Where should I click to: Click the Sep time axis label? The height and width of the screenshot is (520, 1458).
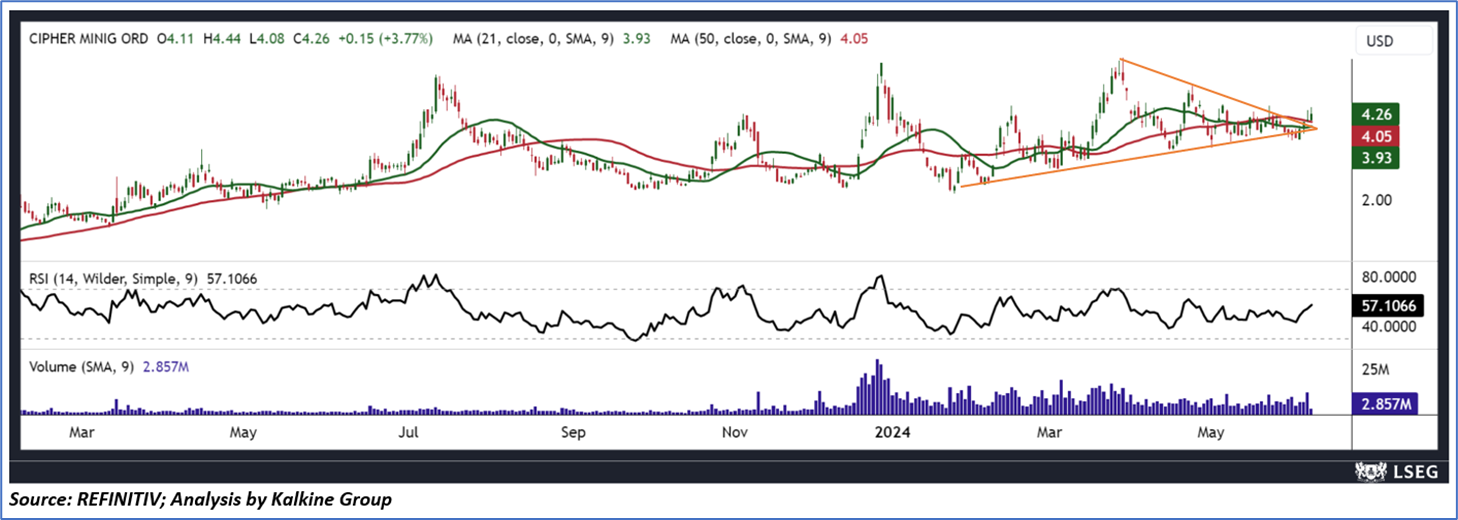pos(572,433)
